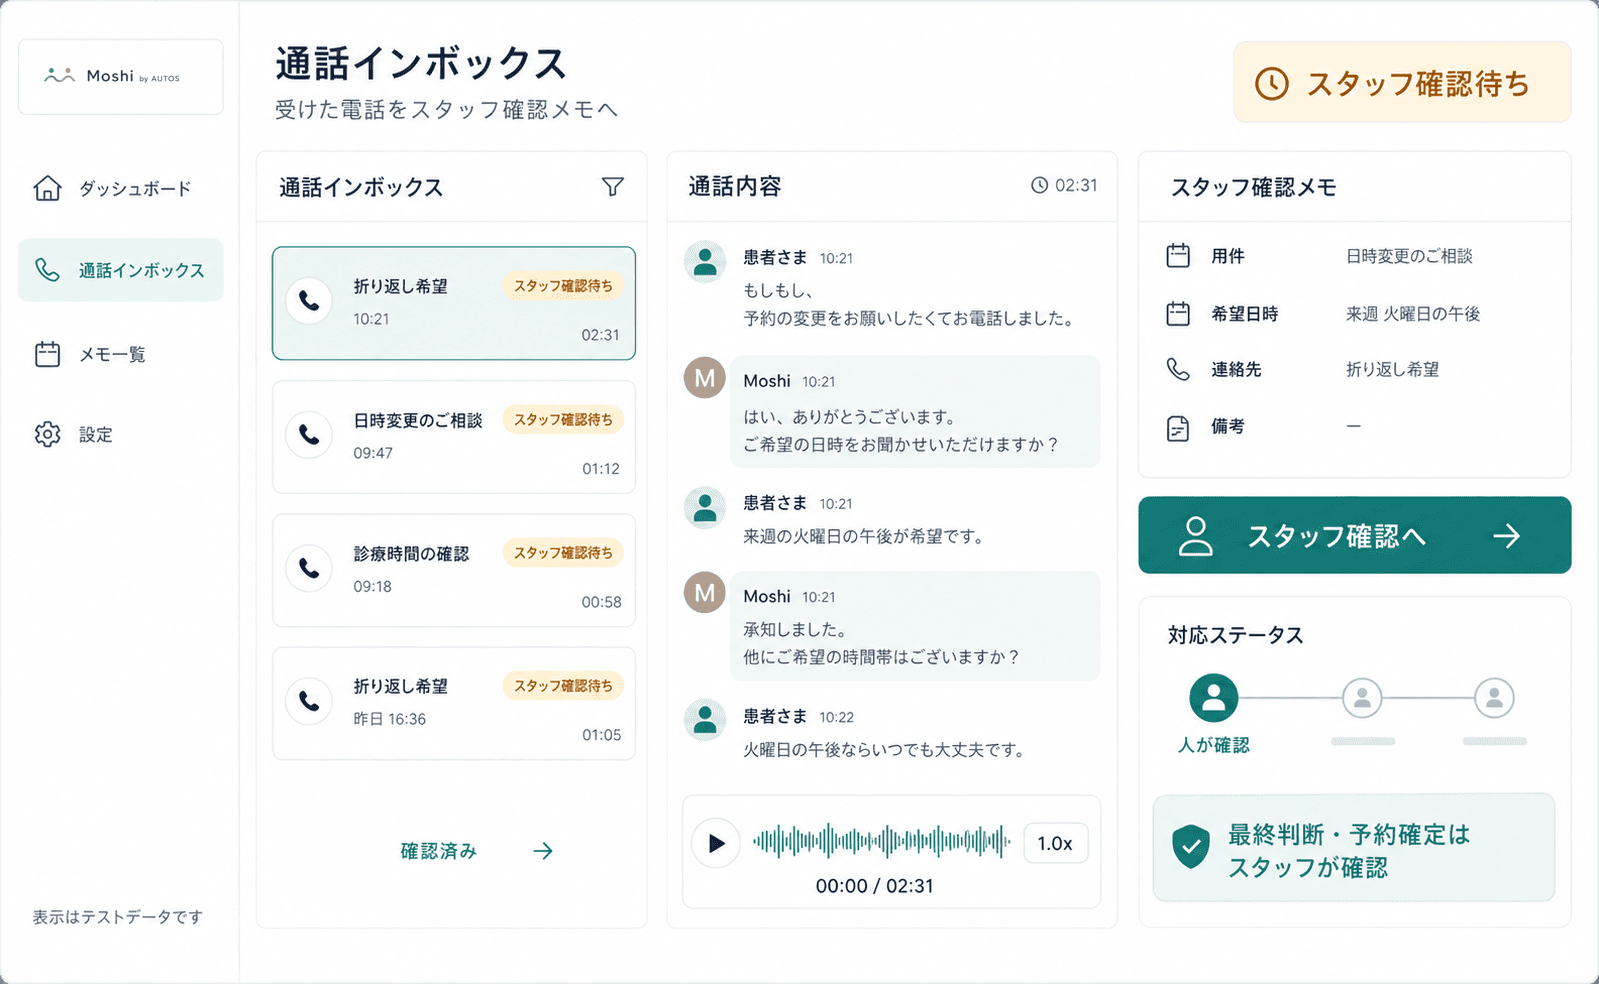The height and width of the screenshot is (984, 1599).
Task: Click the 火曜日の午後ならいつでも大丈夫です message
Action: coord(883,750)
